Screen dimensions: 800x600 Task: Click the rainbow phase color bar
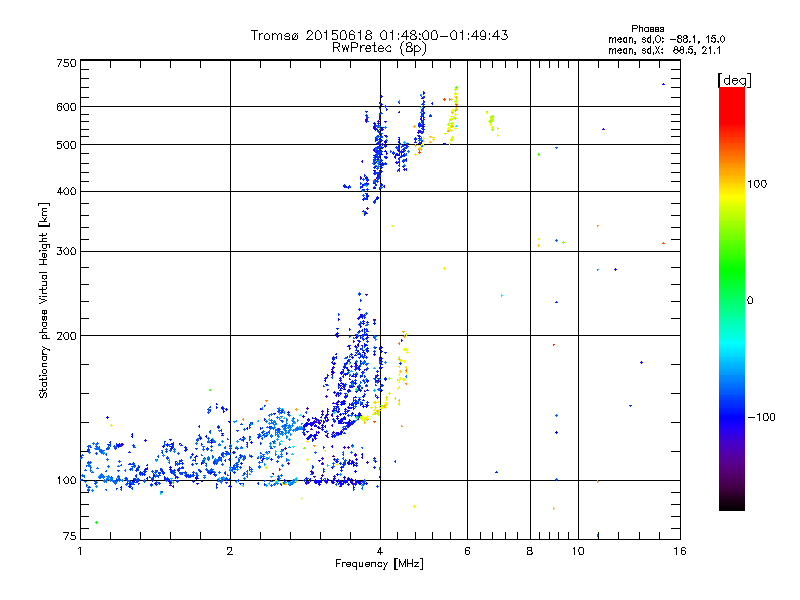point(732,299)
